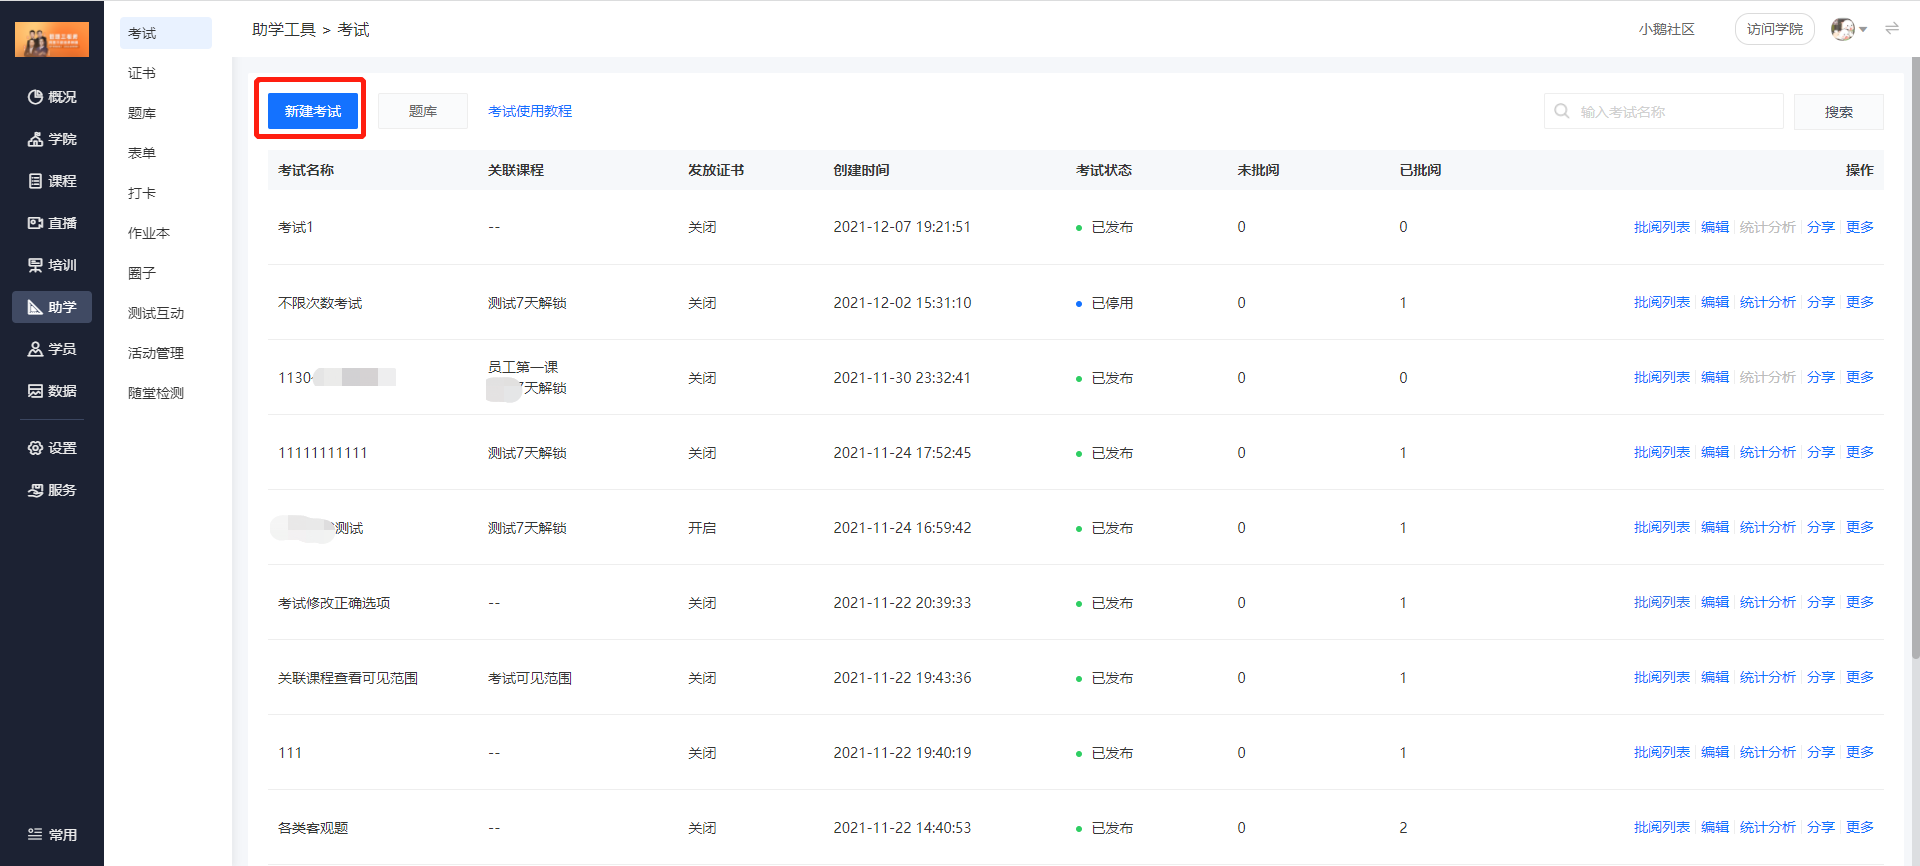Image resolution: width=1920 pixels, height=866 pixels.
Task: Open 更多 menu for 考试1 row
Action: (1860, 227)
